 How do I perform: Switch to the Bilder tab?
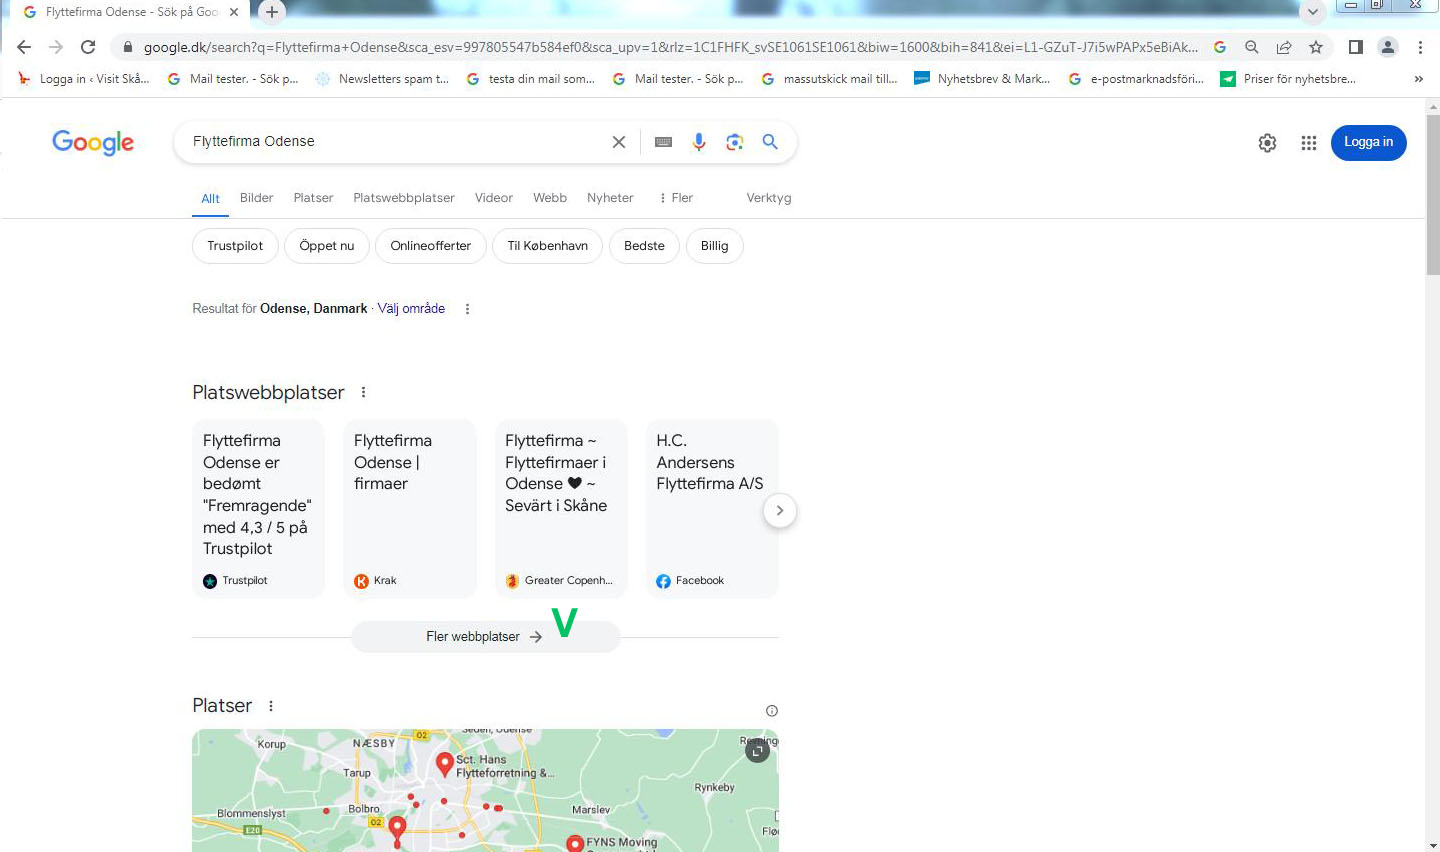point(256,198)
